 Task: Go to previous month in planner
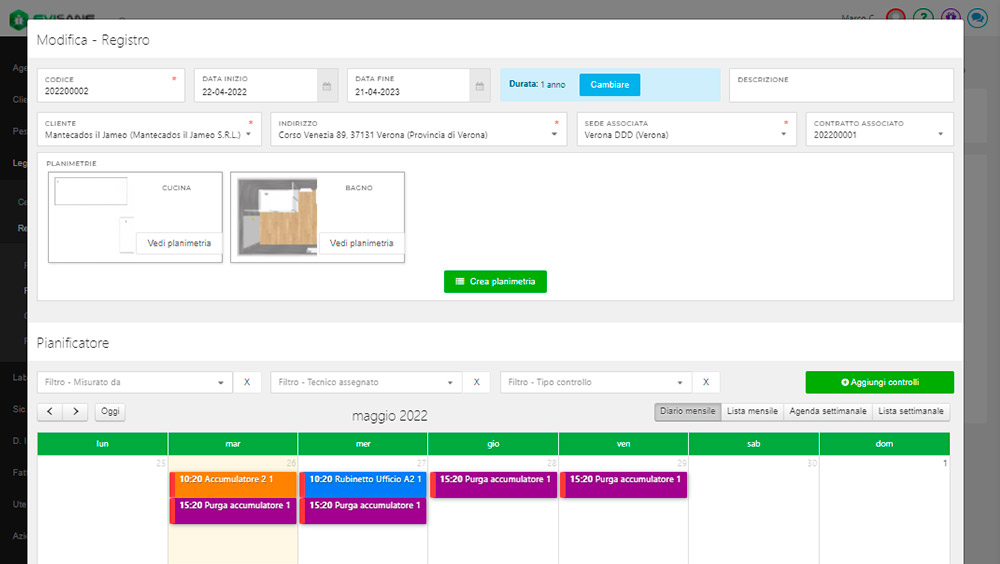pos(49,412)
